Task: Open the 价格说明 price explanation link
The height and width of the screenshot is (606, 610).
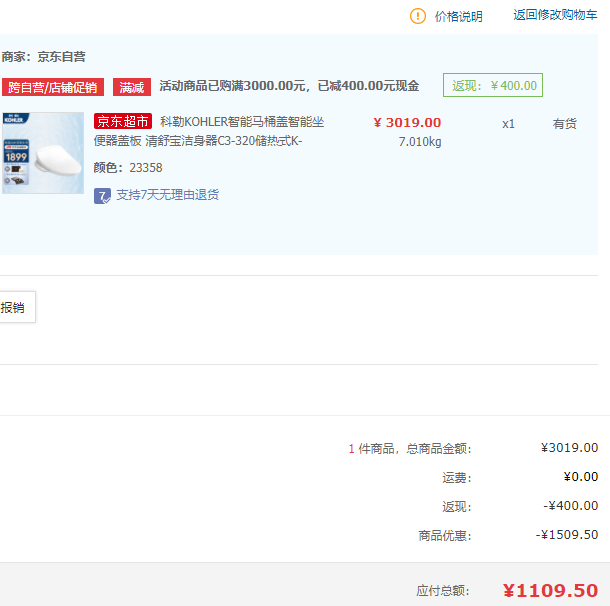Action: point(458,16)
